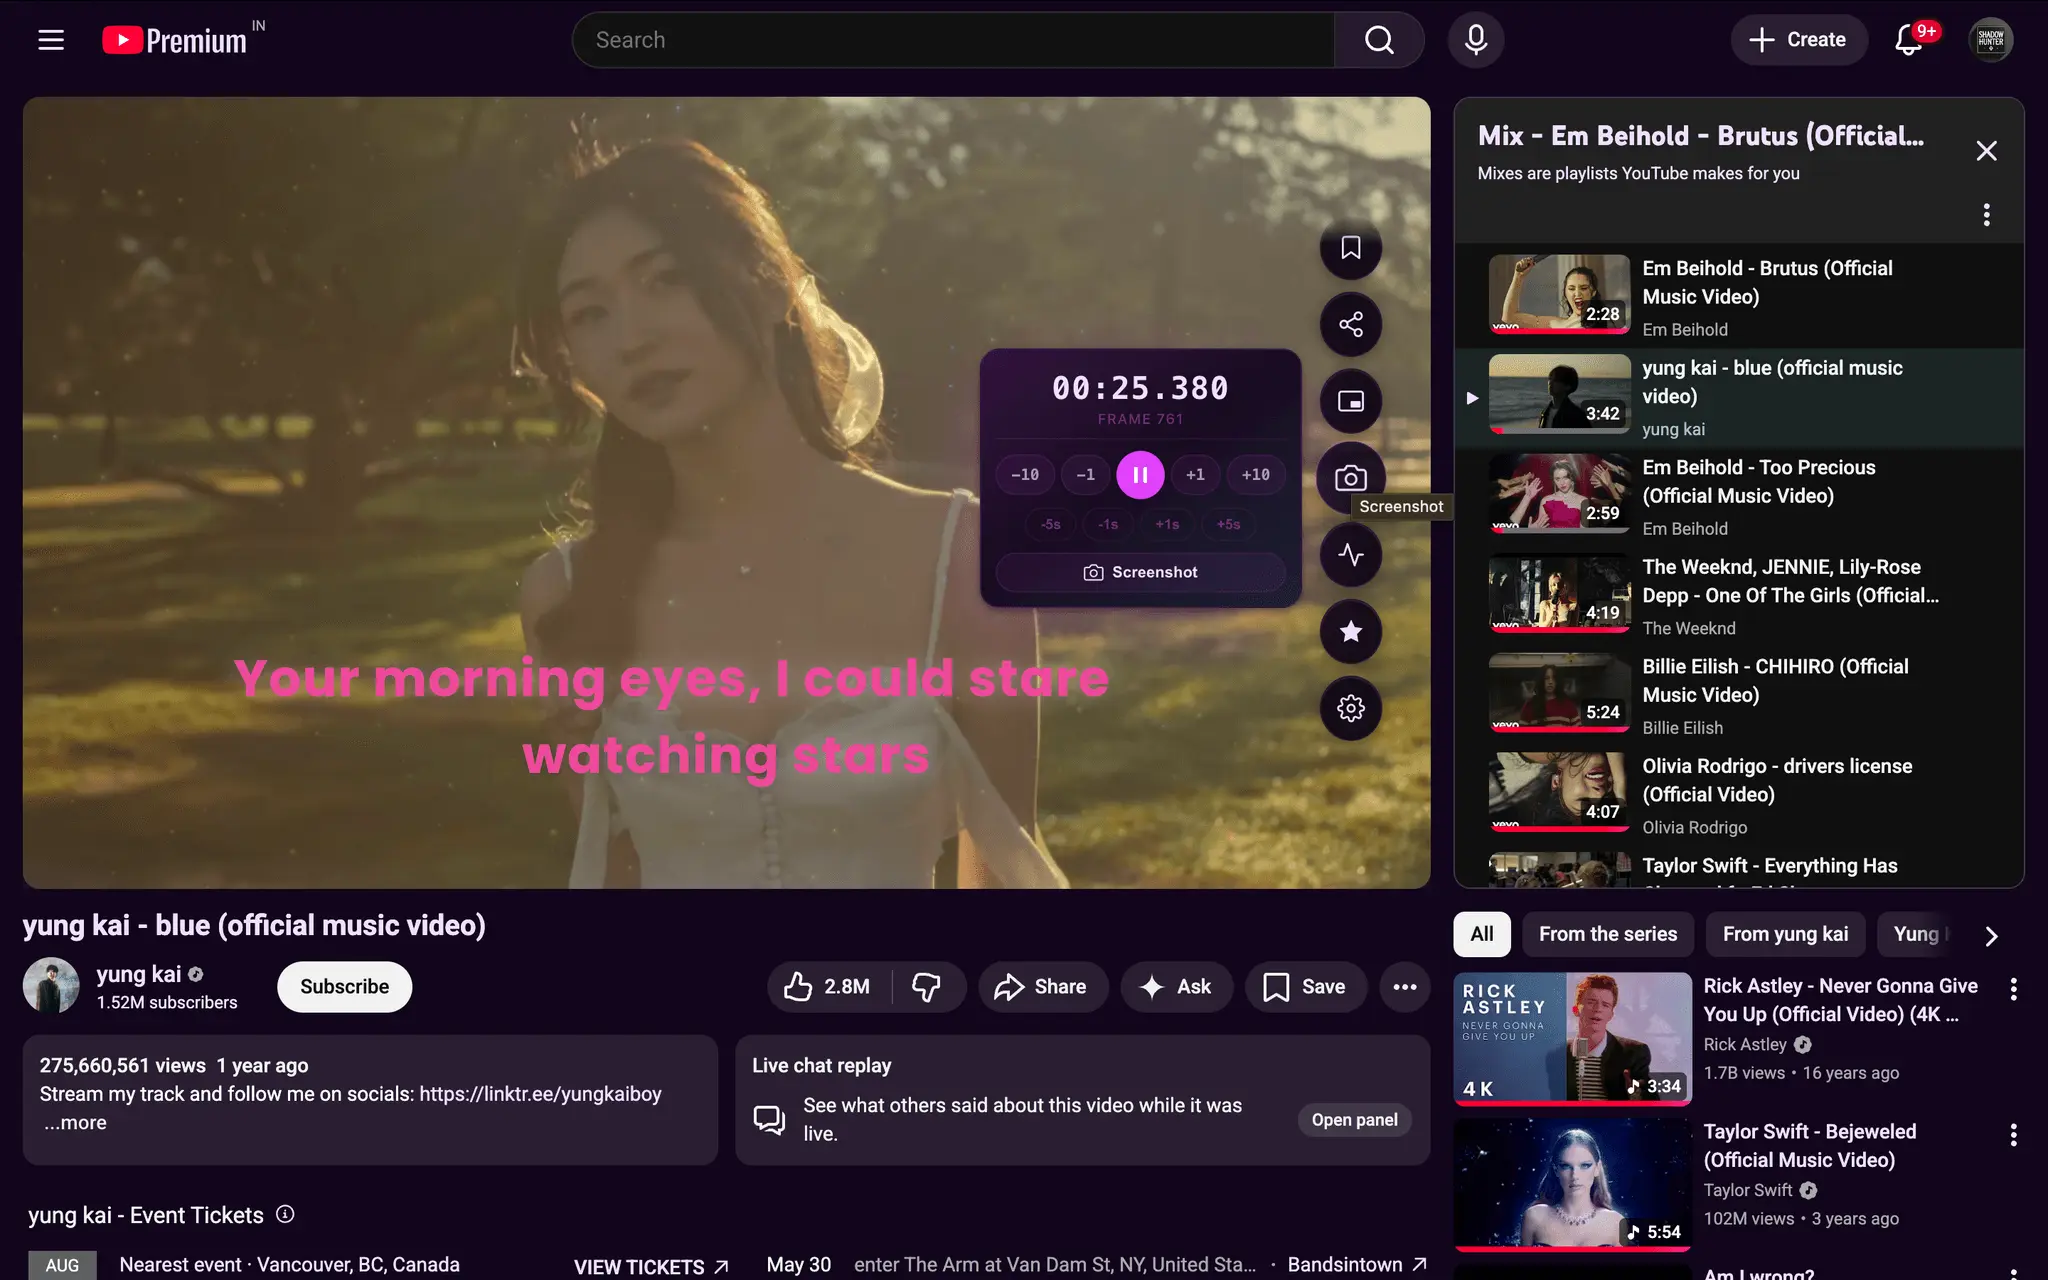Click VIEW TICKETS link
Screen dimensions: 2048x1280
coord(651,1267)
